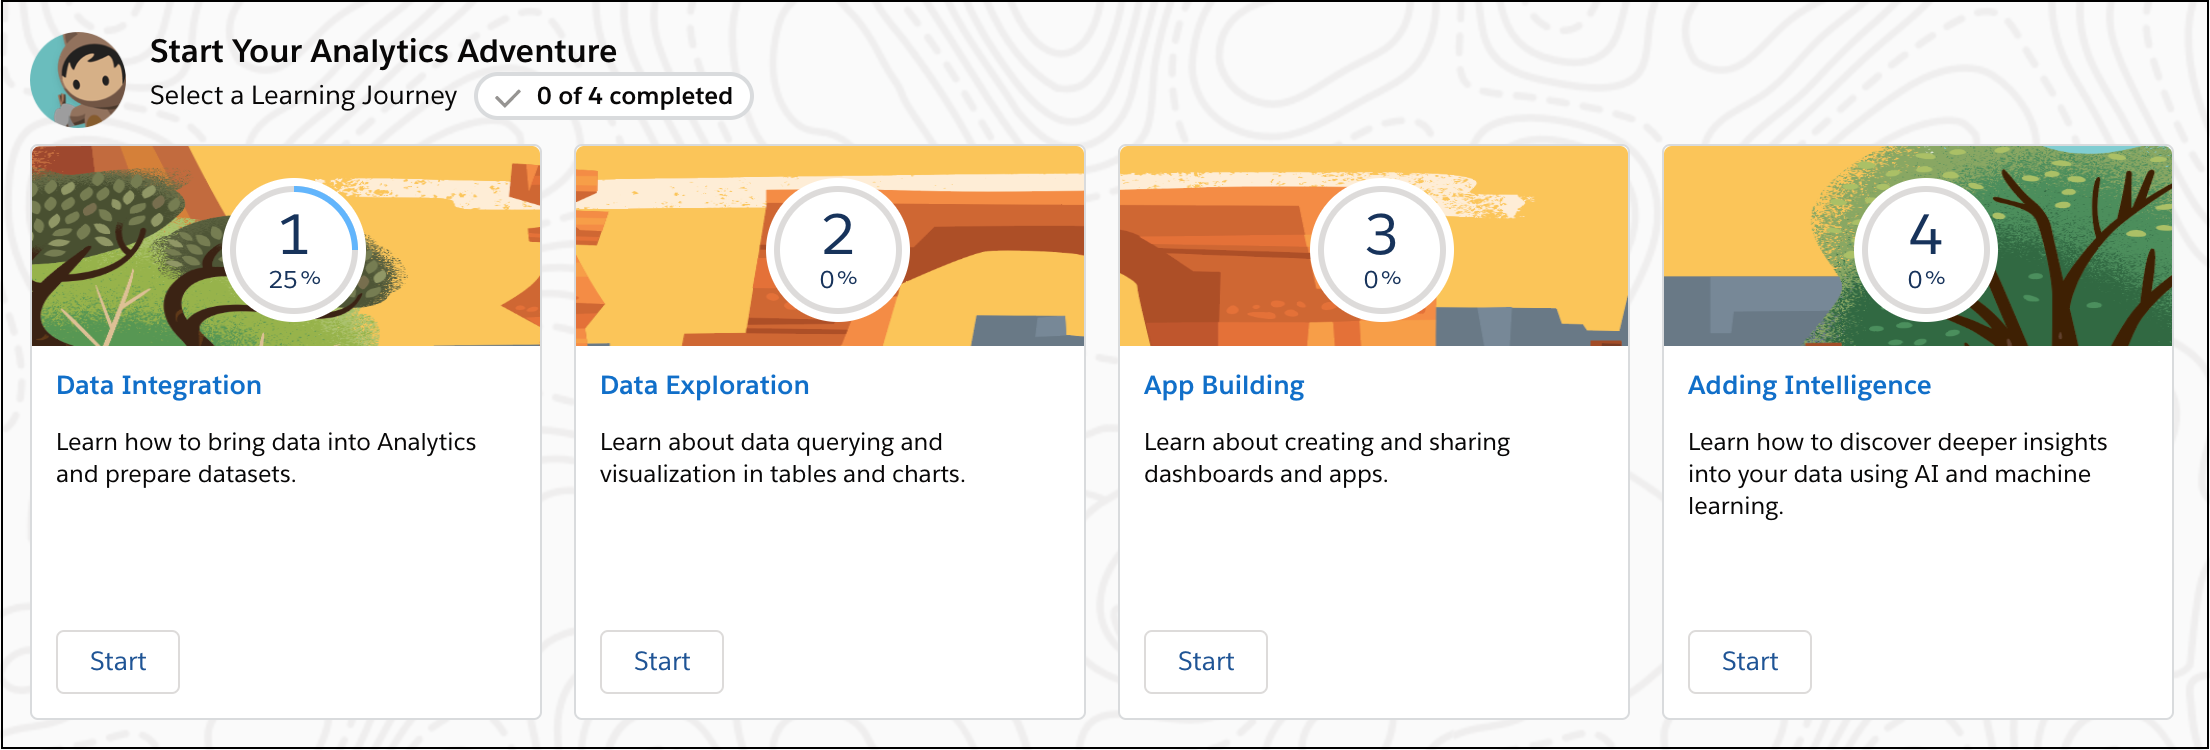Start the App Building journey
2210x750 pixels.
tap(1206, 662)
